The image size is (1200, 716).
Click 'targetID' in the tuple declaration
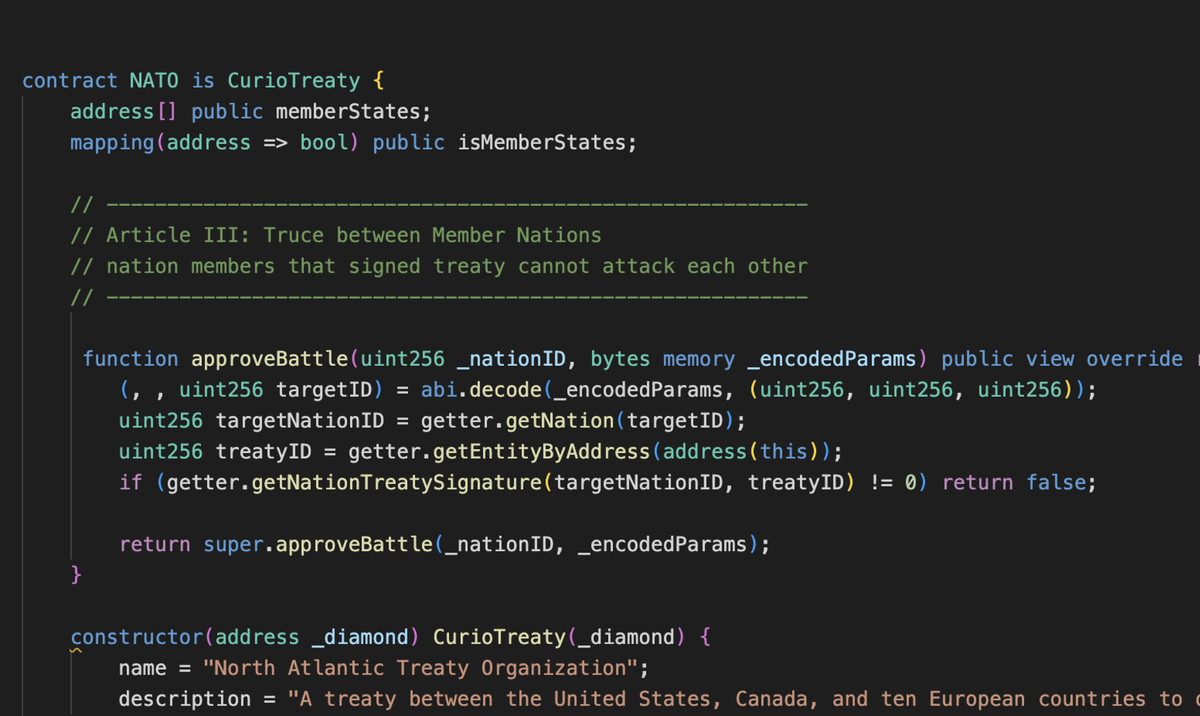point(324,389)
